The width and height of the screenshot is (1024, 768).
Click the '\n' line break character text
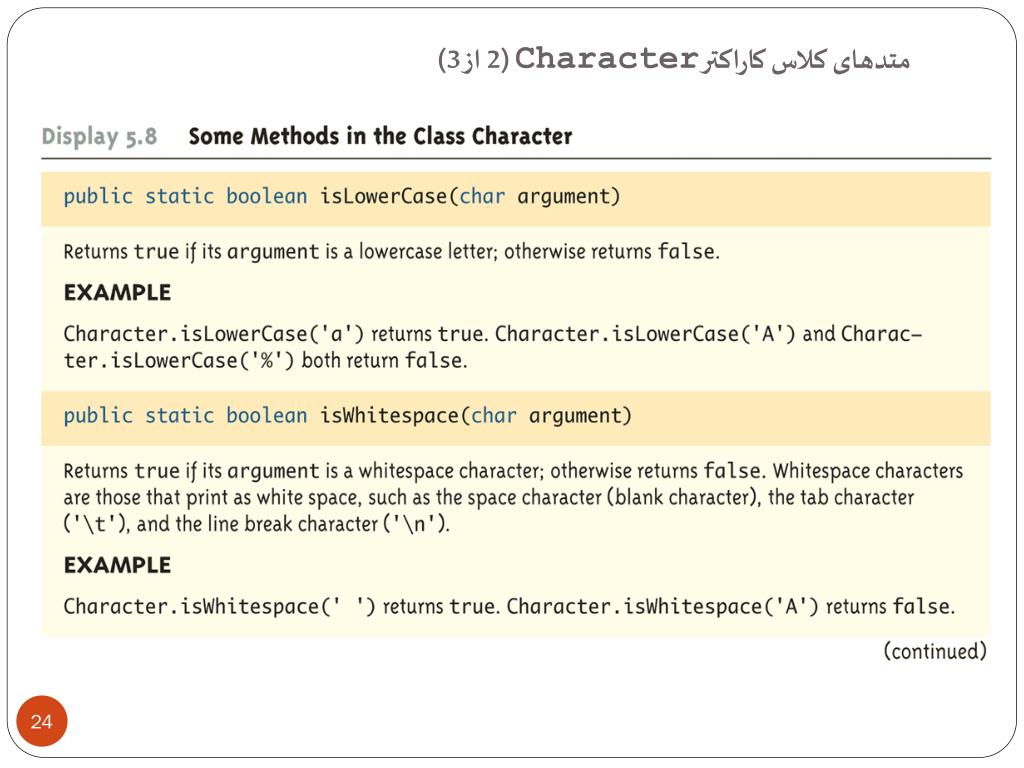(414, 524)
